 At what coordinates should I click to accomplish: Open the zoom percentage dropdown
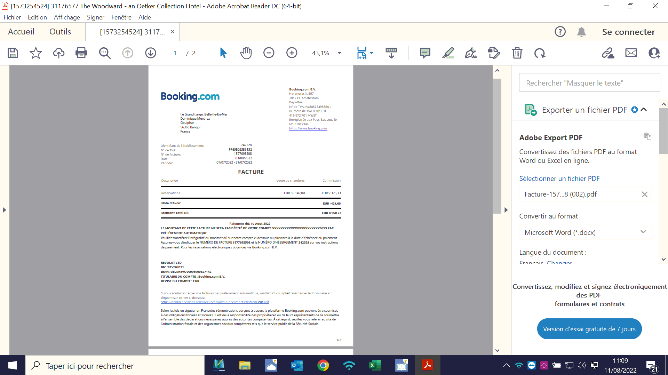tap(340, 53)
